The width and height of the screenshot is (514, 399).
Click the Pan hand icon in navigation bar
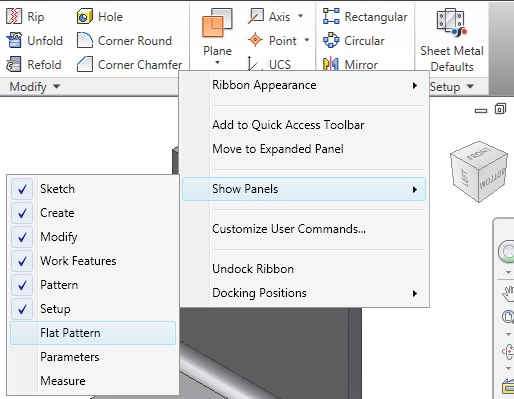pyautogui.click(x=509, y=293)
